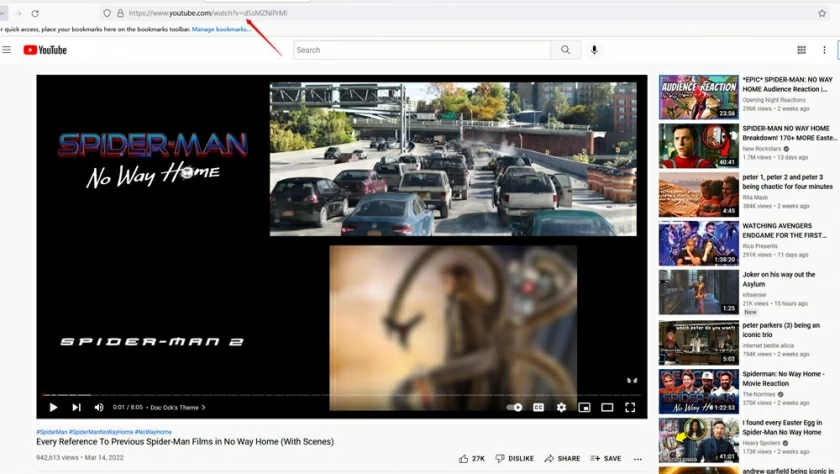Open the Manage bookmarks link
The height and width of the screenshot is (474, 840).
coord(221,29)
